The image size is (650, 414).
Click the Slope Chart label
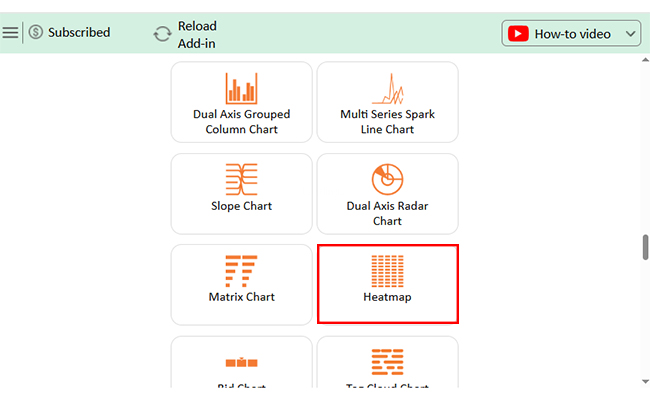[241, 206]
